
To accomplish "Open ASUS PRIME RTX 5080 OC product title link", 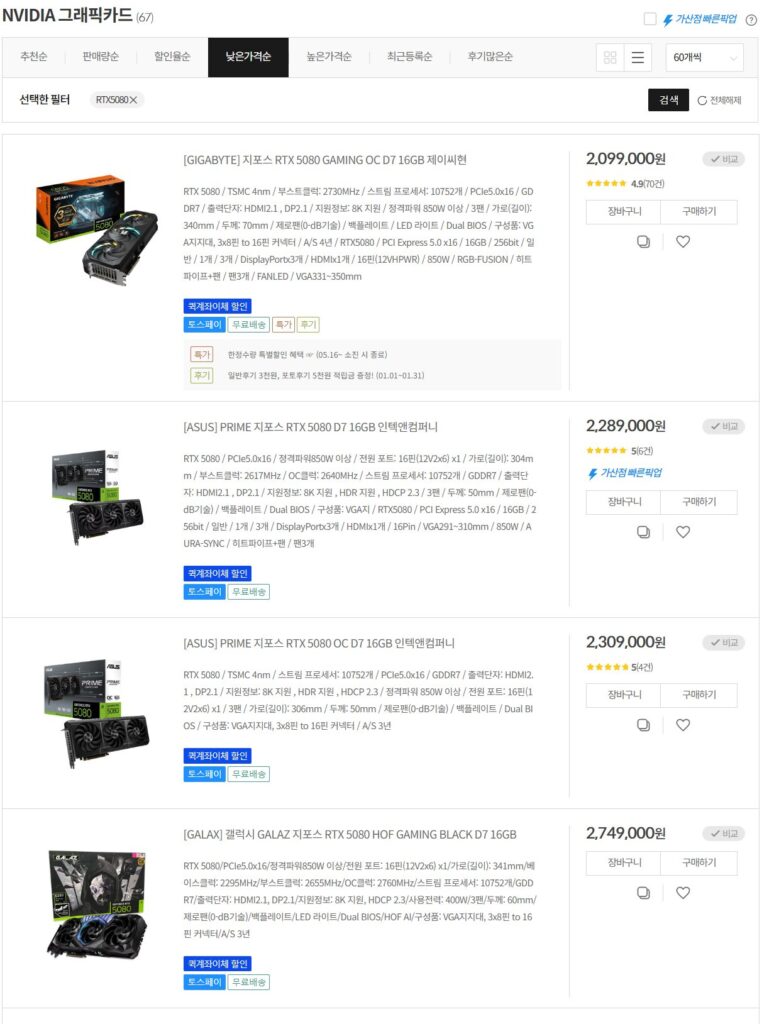I will pos(319,643).
